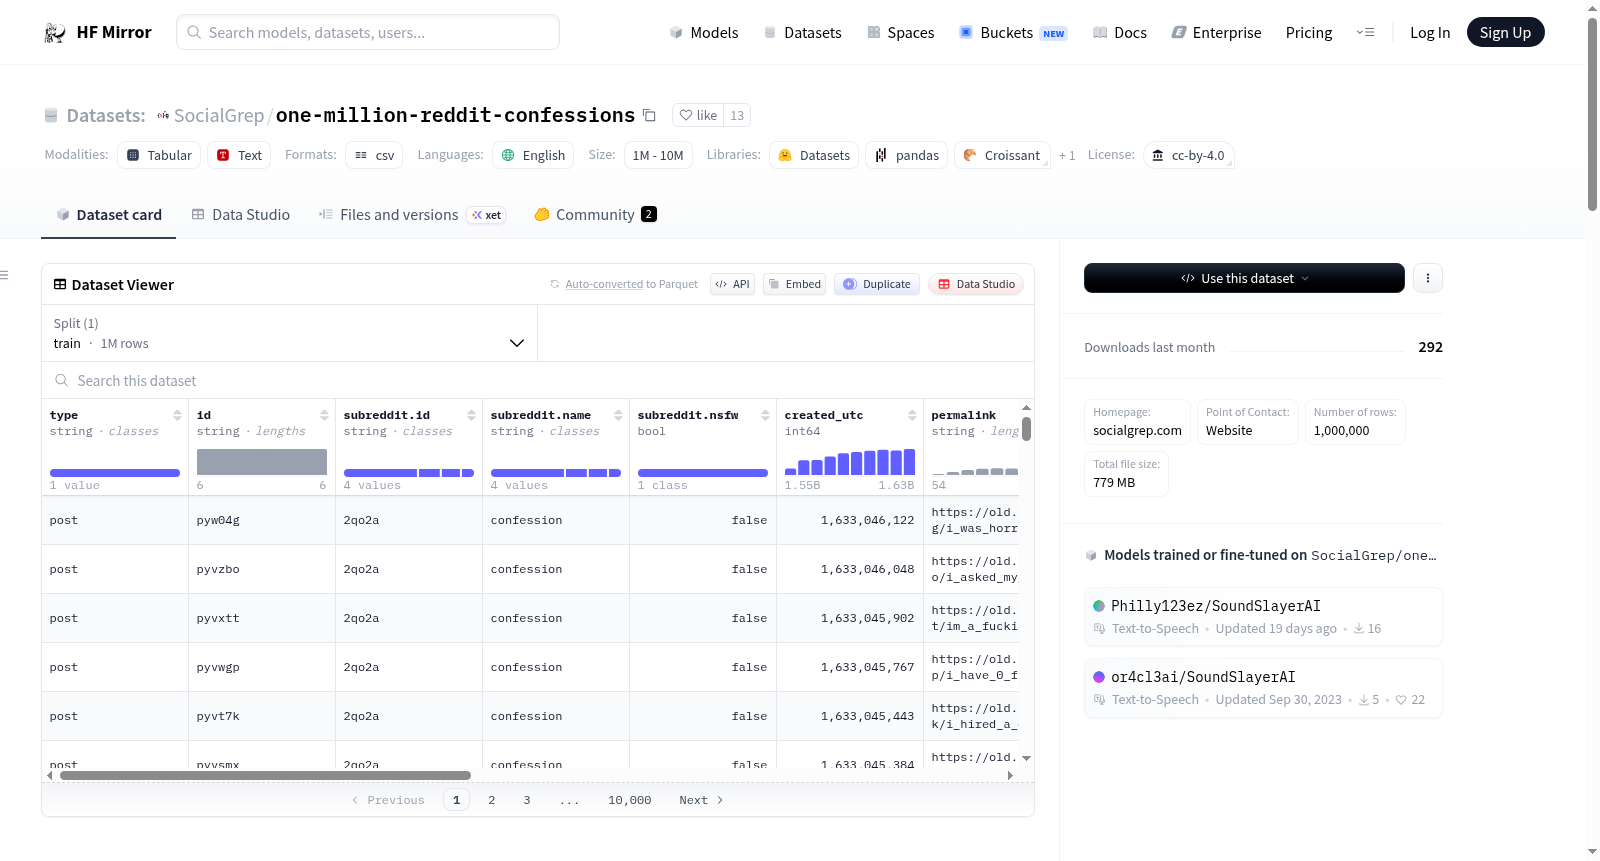Select the English language tag

533,155
